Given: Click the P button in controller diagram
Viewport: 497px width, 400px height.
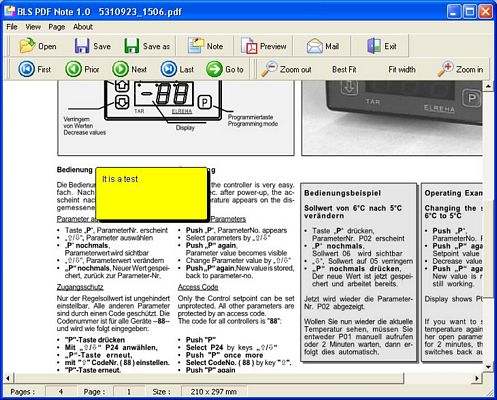Looking at the screenshot, I should click(x=205, y=102).
